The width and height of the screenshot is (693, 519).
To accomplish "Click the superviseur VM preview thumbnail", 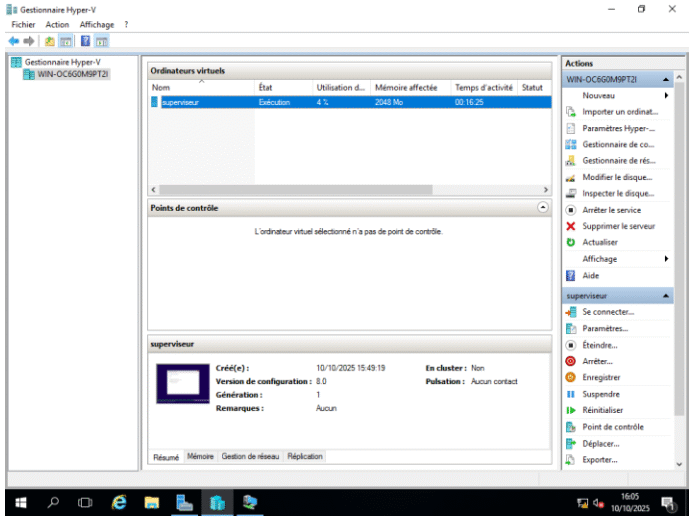I will (x=183, y=384).
